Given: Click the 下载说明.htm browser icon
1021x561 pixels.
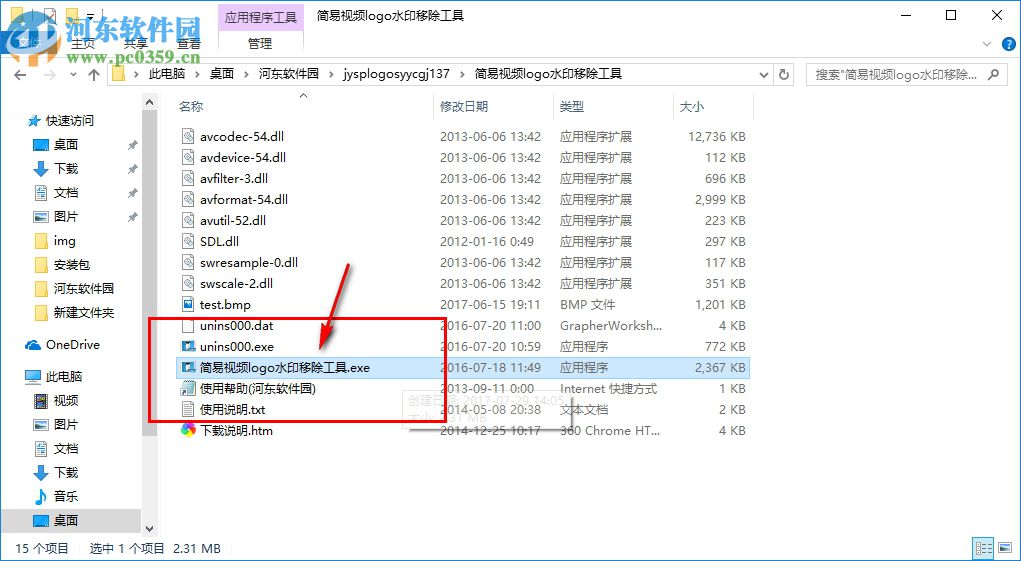Looking at the screenshot, I should (x=188, y=430).
